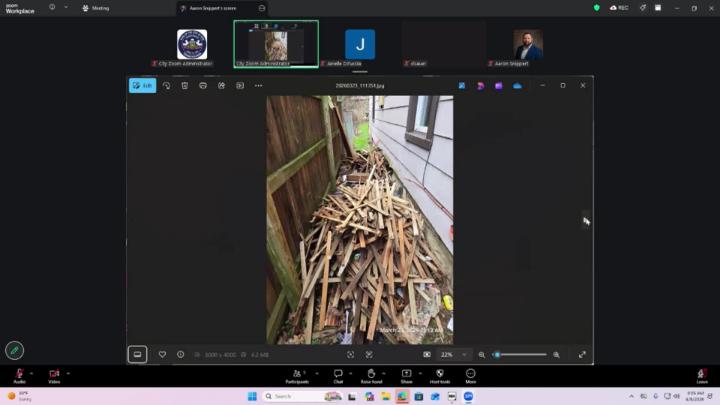
Task: Click the white view layout icon in title bar
Action: [x=658, y=8]
